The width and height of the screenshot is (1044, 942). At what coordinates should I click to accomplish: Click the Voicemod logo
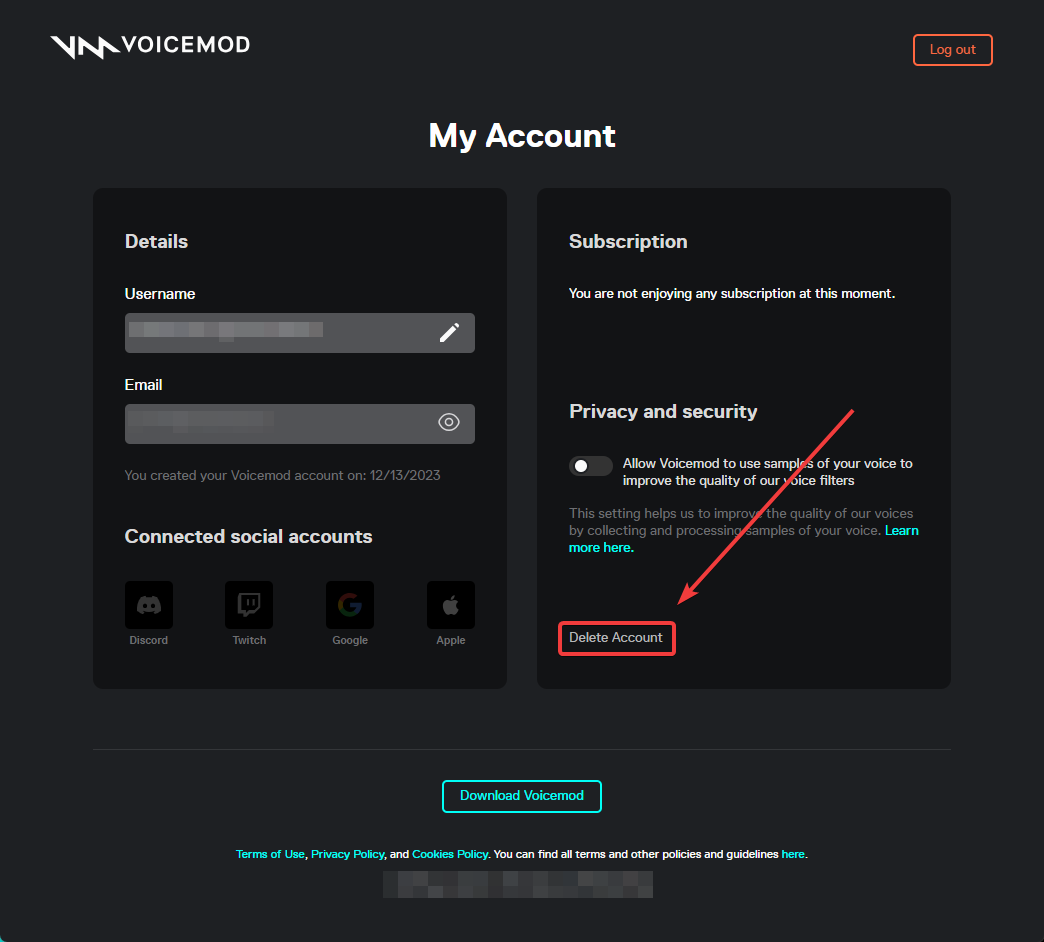pos(150,46)
